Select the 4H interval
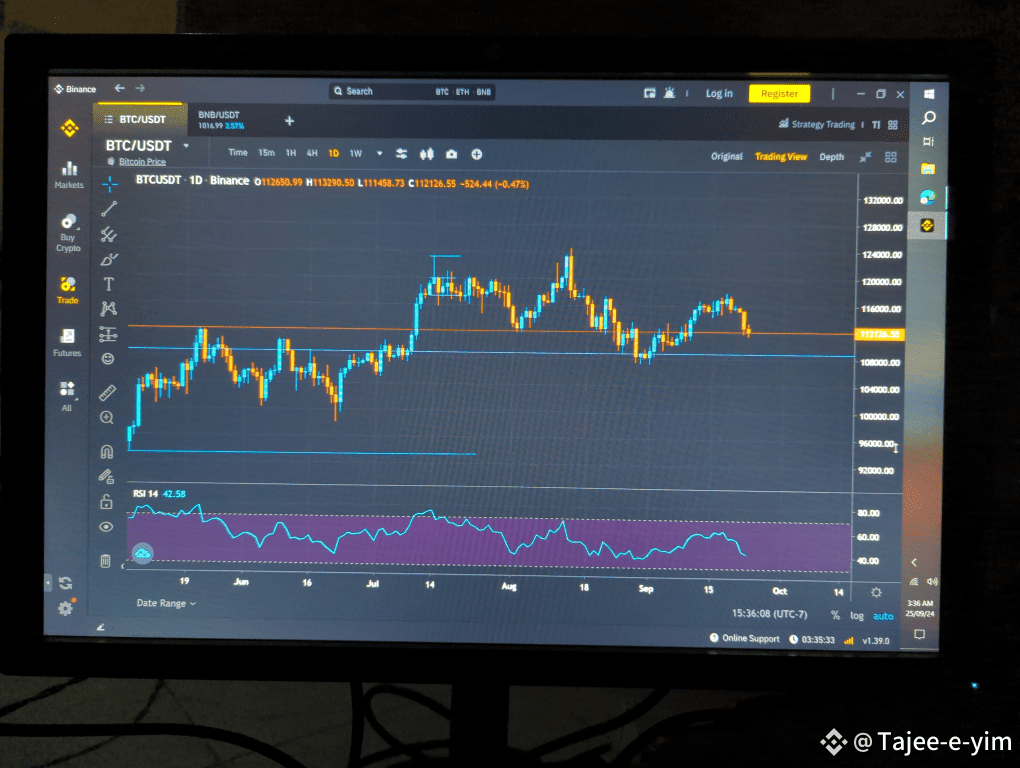The height and width of the screenshot is (768, 1020). point(312,153)
